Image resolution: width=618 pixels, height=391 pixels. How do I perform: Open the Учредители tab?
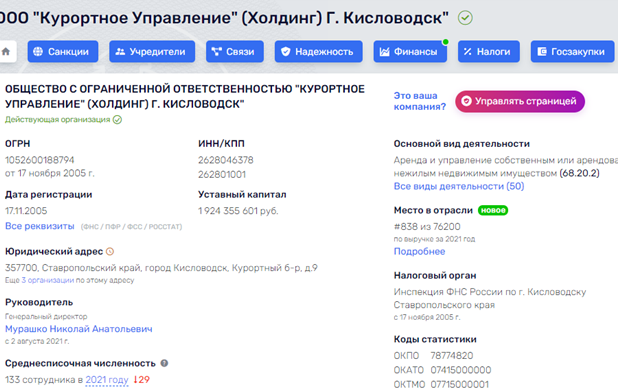pyautogui.click(x=152, y=52)
